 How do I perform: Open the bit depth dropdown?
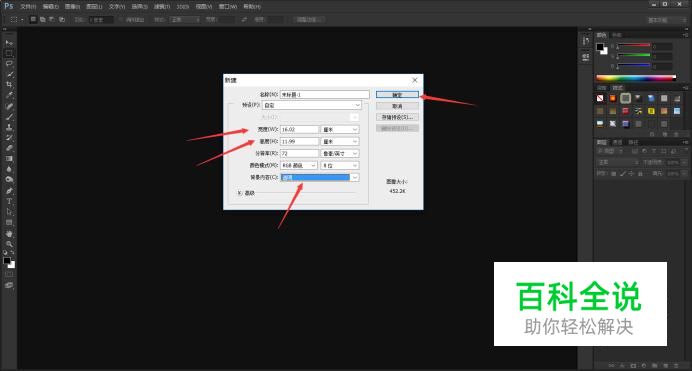(x=340, y=165)
